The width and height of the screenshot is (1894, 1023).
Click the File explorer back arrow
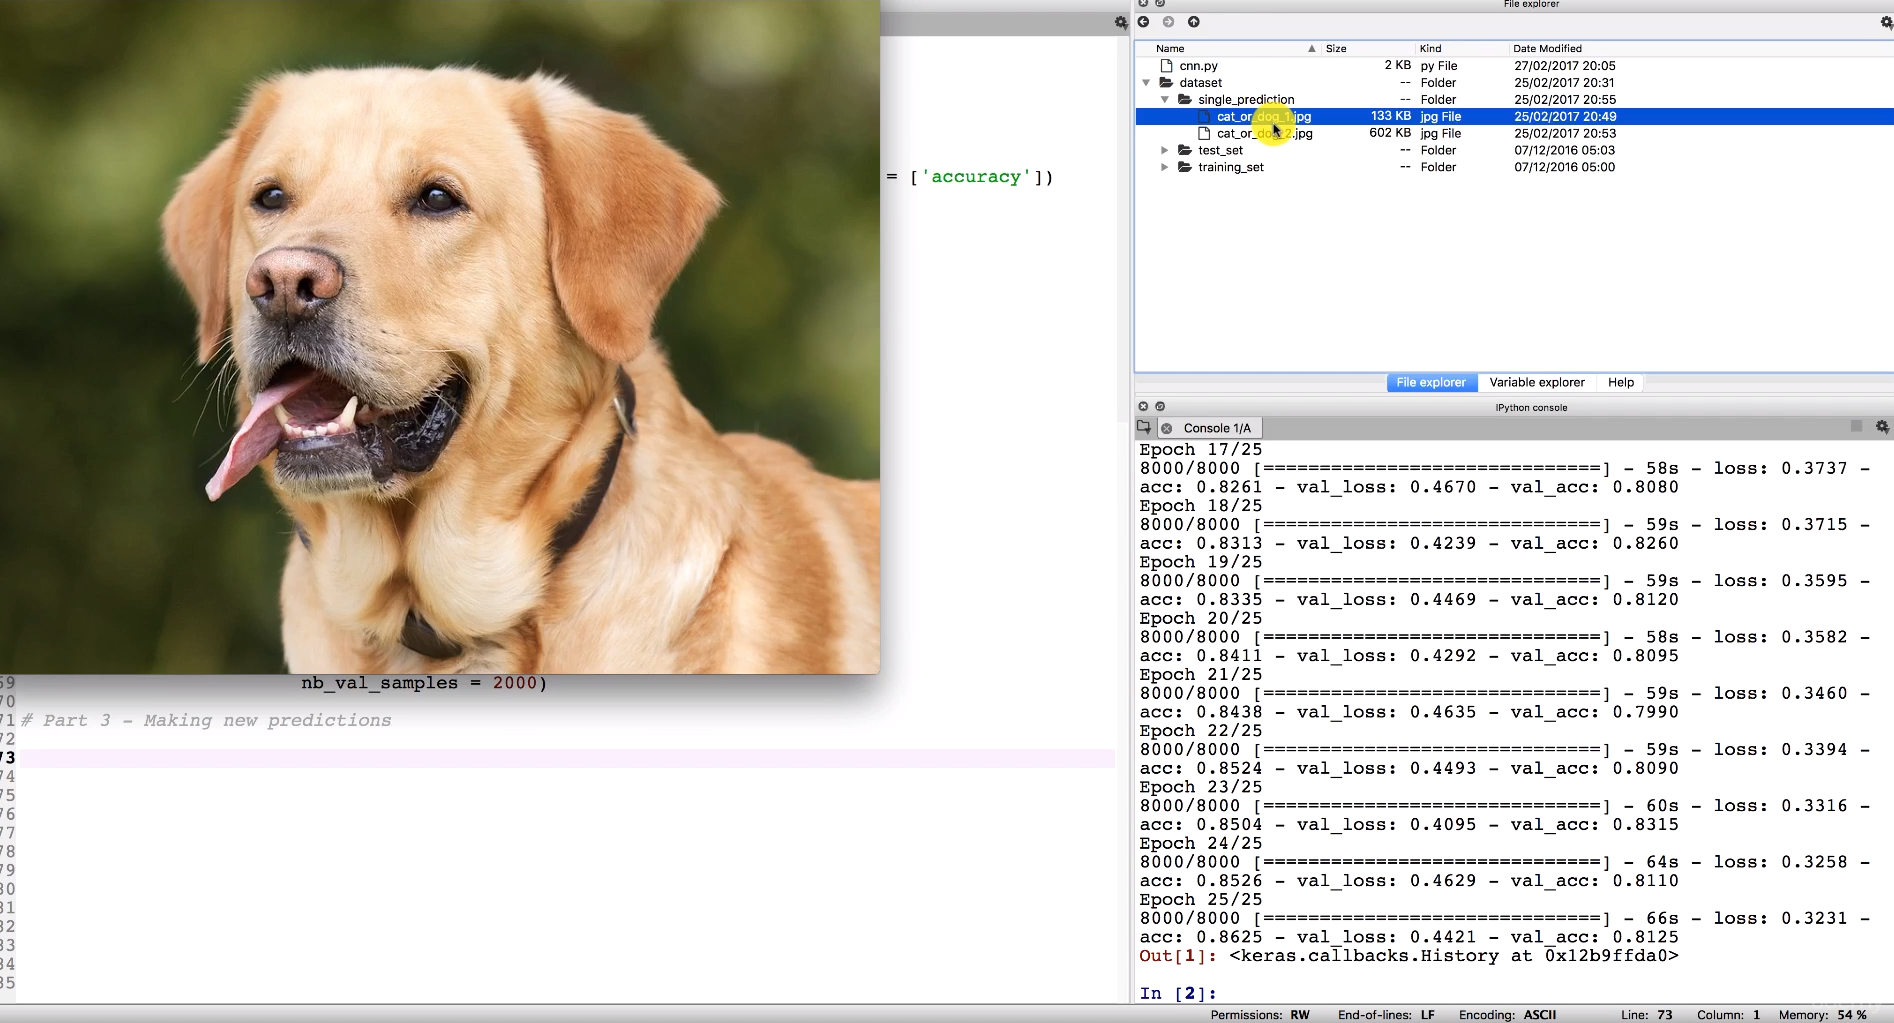point(1143,22)
